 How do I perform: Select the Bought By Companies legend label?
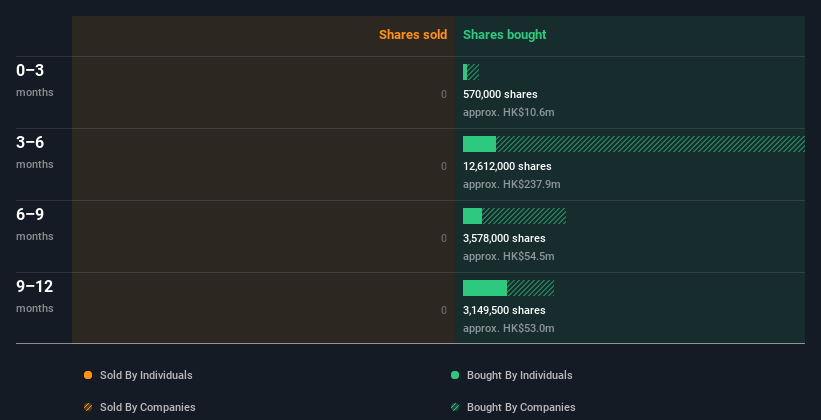coord(521,407)
